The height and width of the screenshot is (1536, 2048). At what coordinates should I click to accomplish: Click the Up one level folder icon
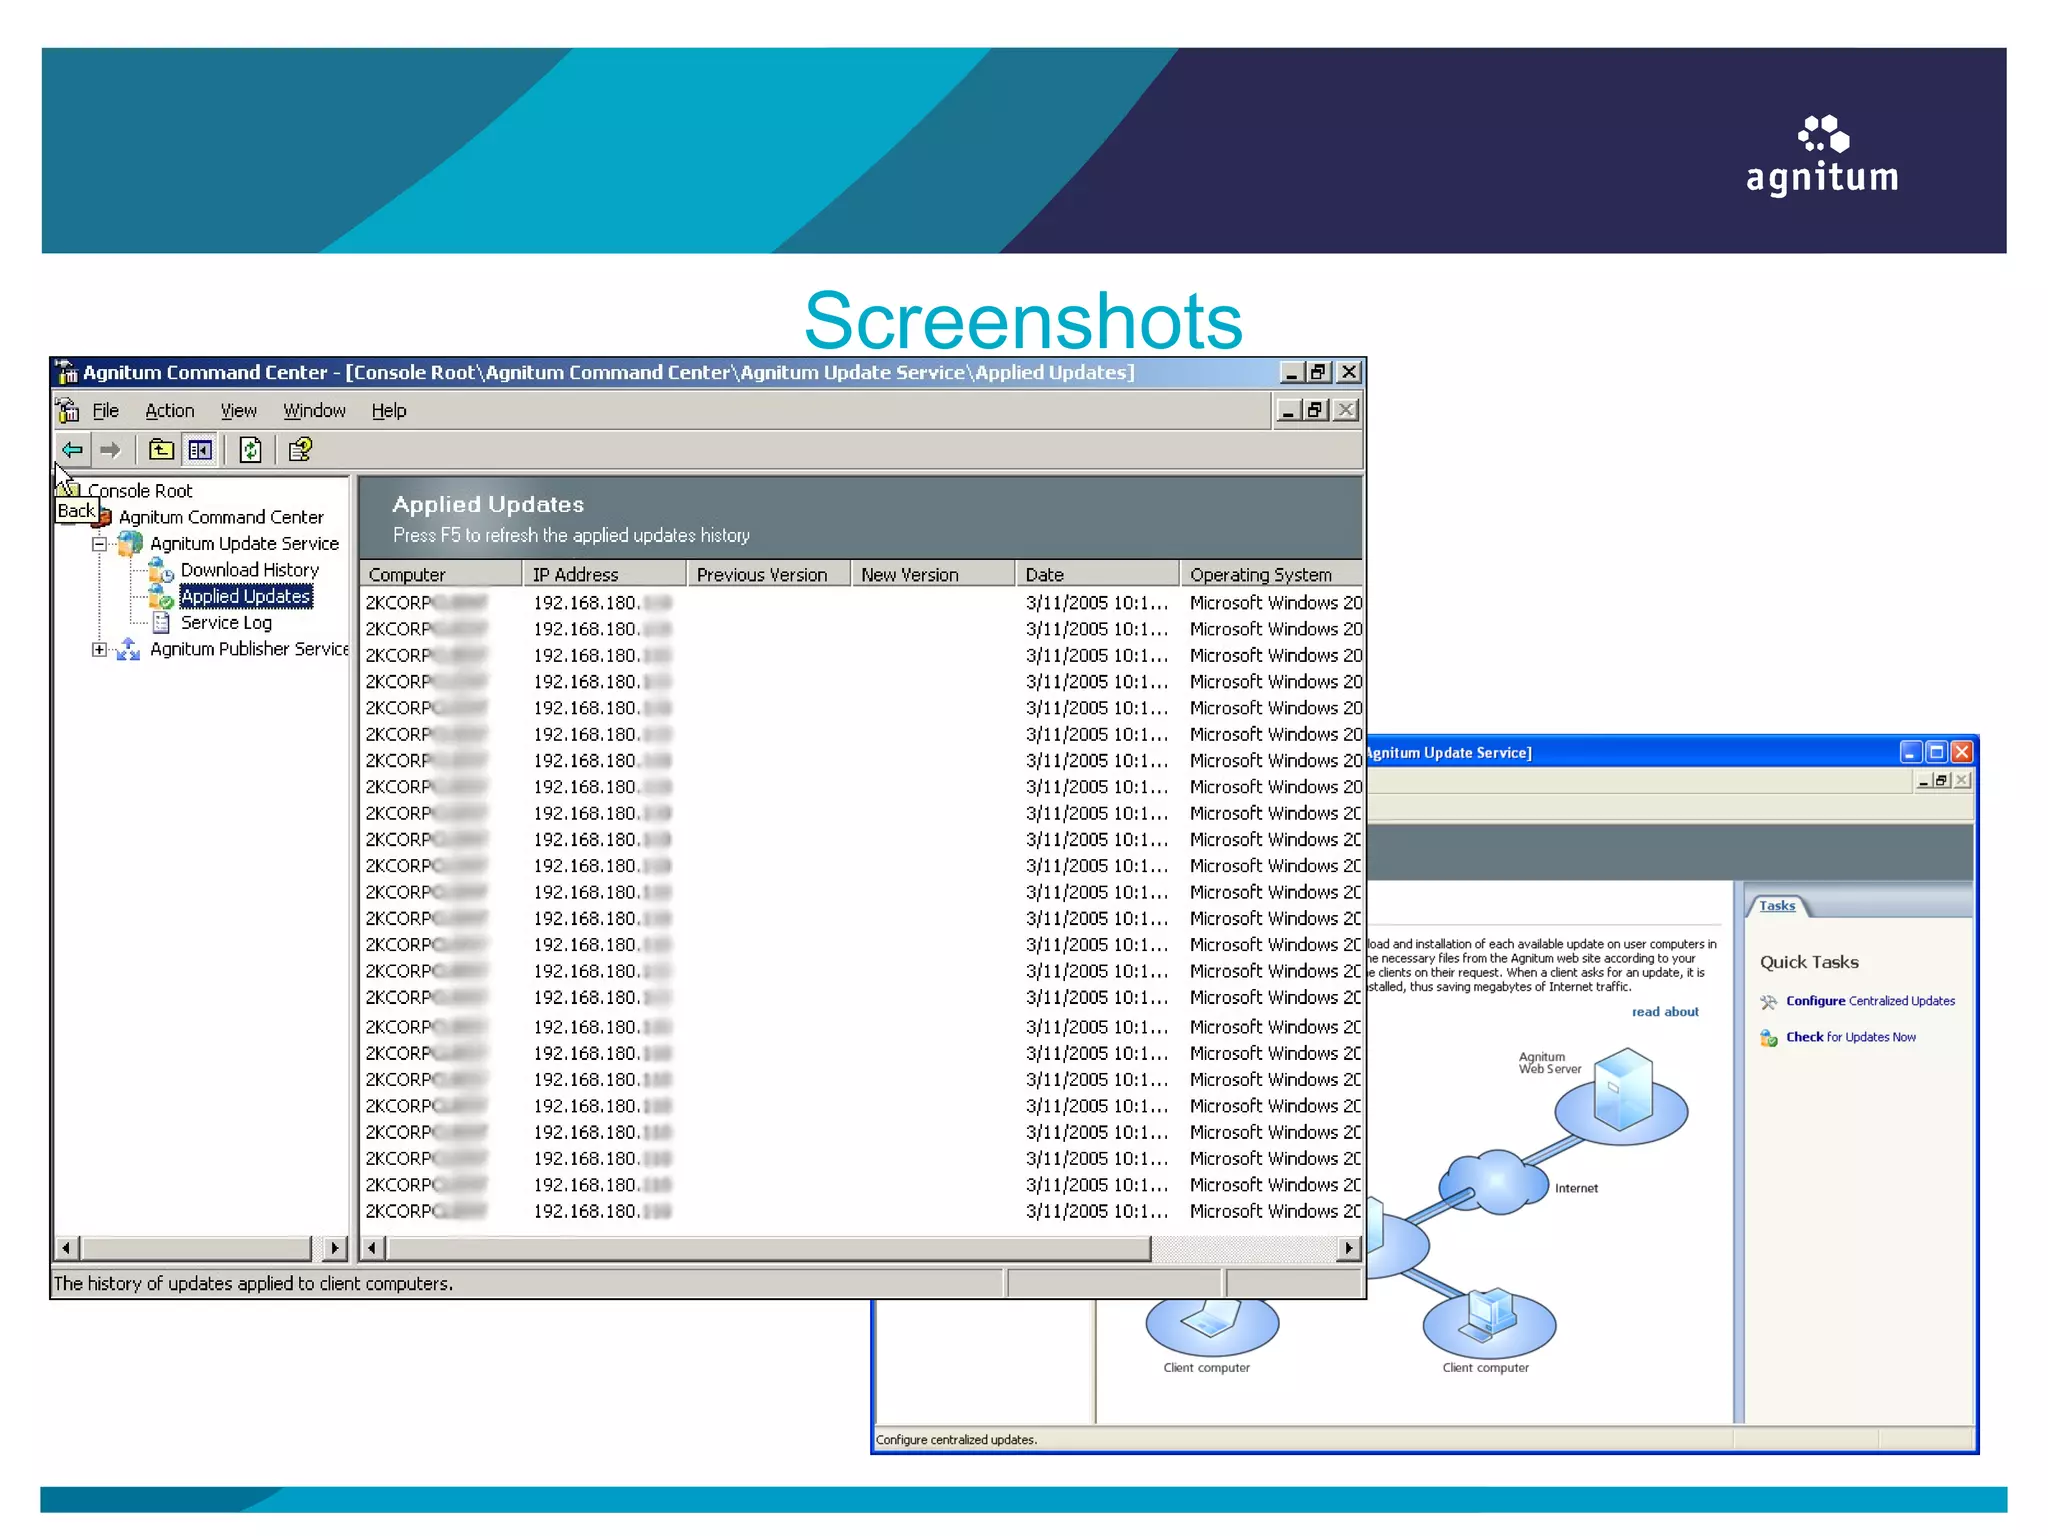pyautogui.click(x=161, y=450)
